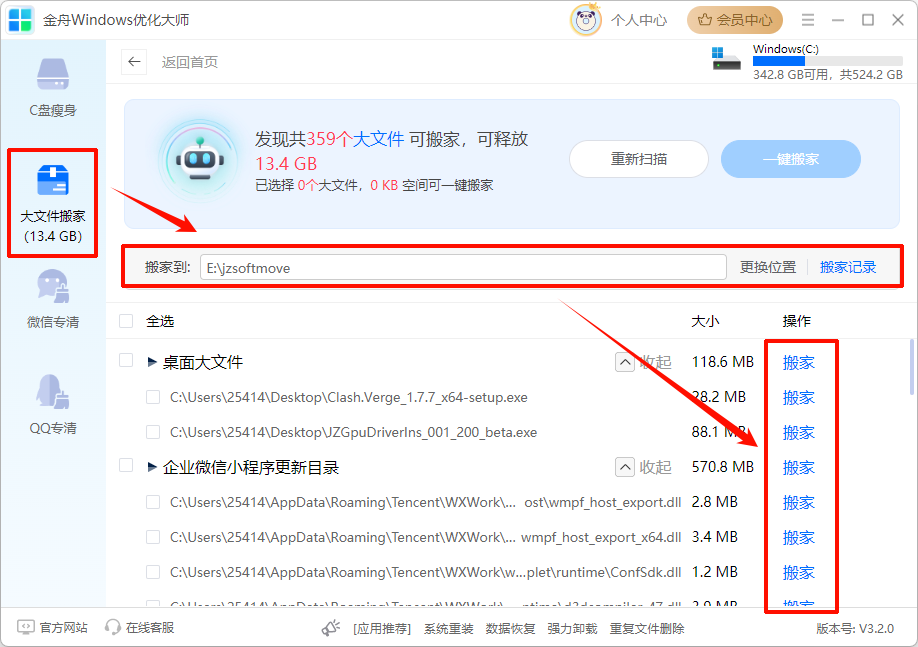This screenshot has height=647, width=918.
Task: Check the ConfSdk.dll file checkbox
Action: [x=153, y=572]
